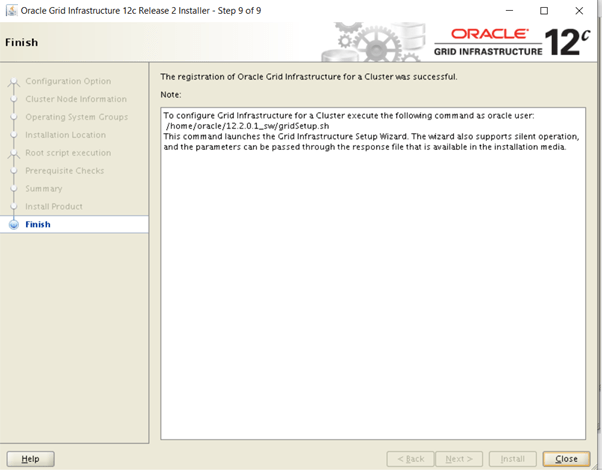Close window using the title bar X

click(580, 10)
